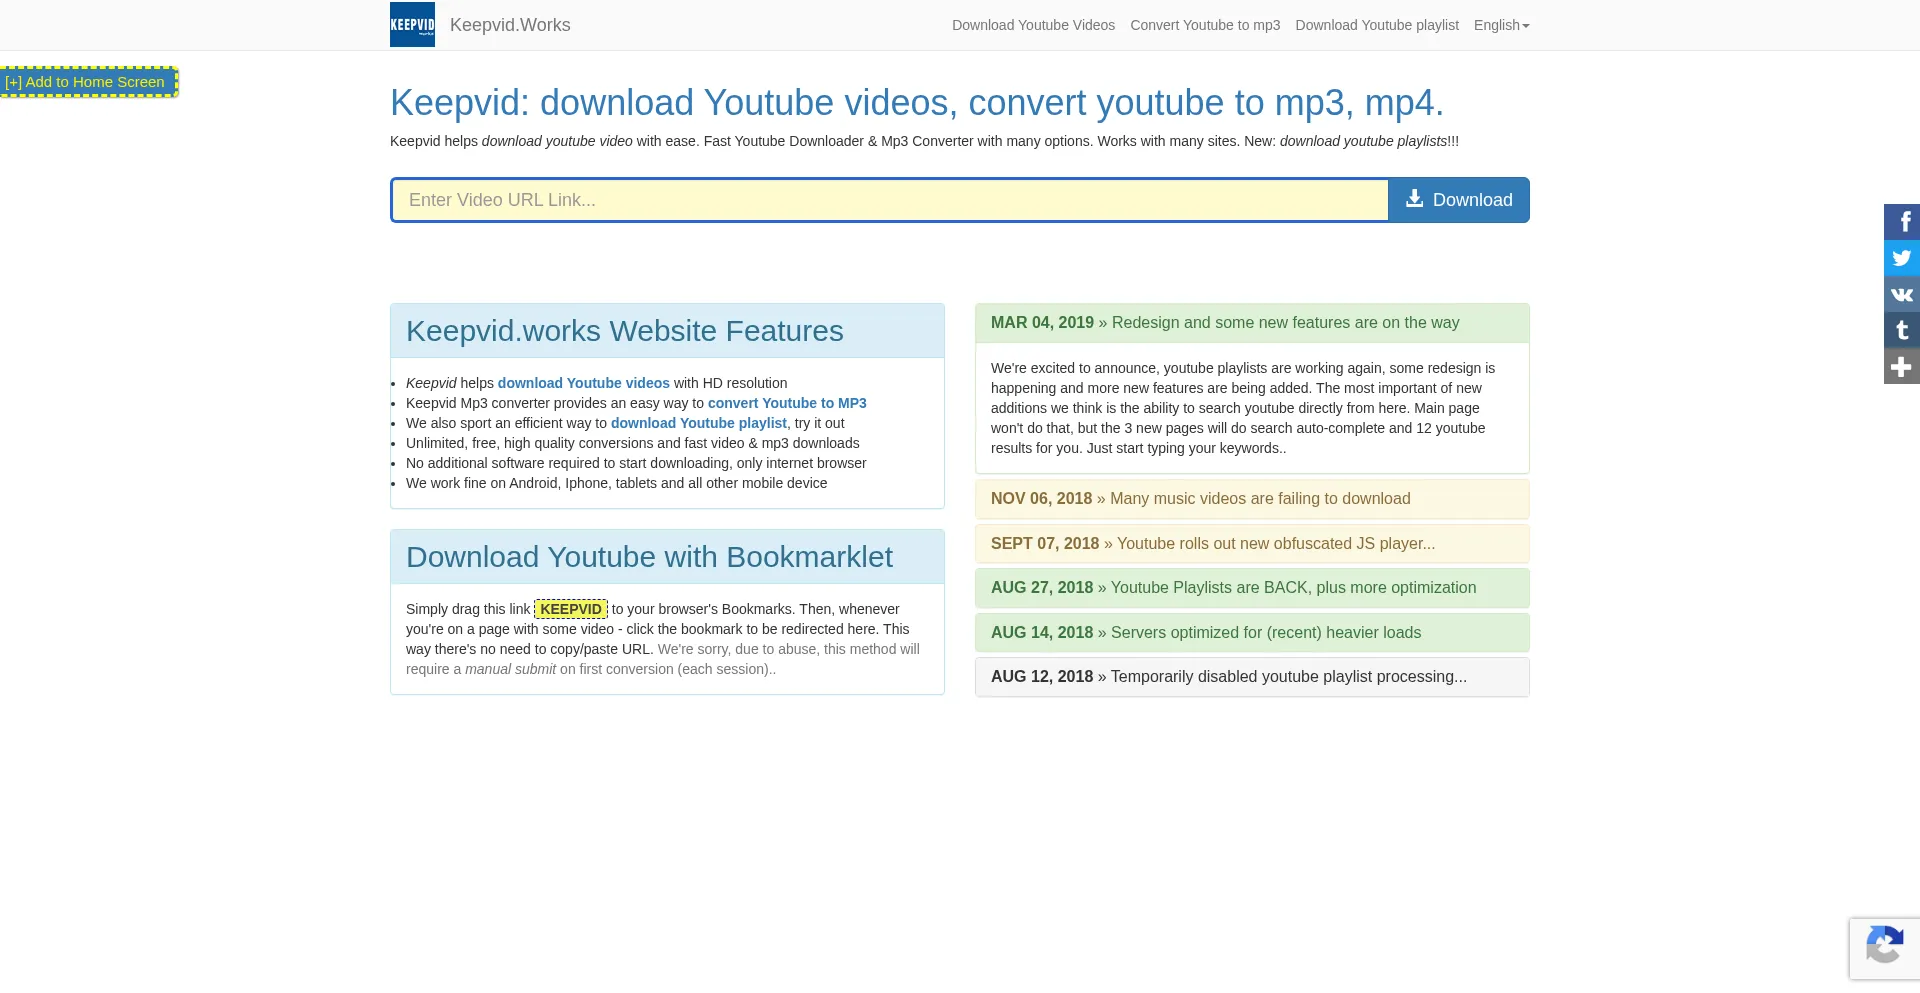
Task: Follow the convert Youtube to MP3 link
Action: [787, 403]
